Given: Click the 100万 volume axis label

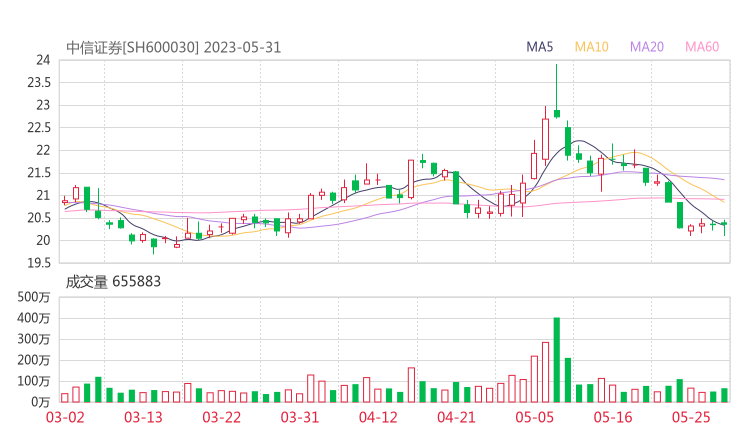Looking at the screenshot, I should coord(34,381).
